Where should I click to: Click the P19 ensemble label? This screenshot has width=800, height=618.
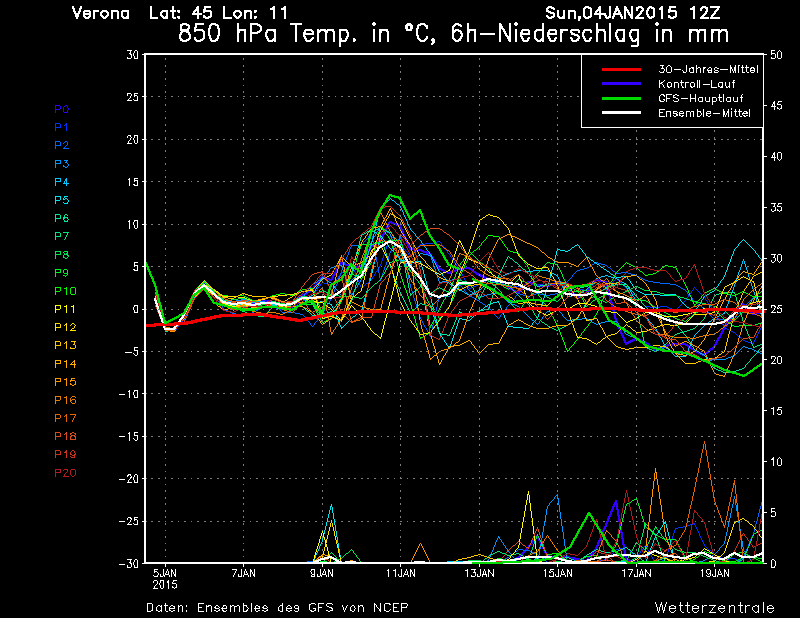[x=65, y=454]
